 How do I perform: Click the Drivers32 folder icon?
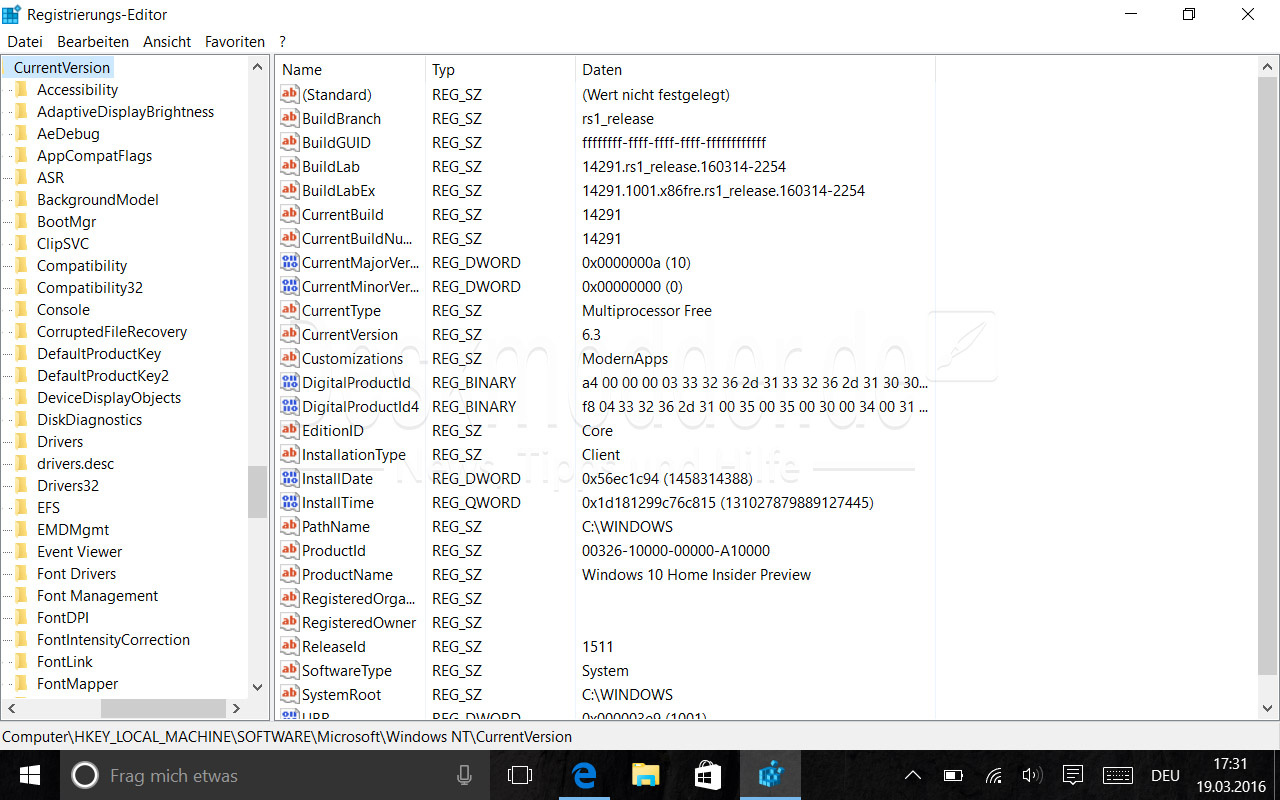tap(22, 485)
